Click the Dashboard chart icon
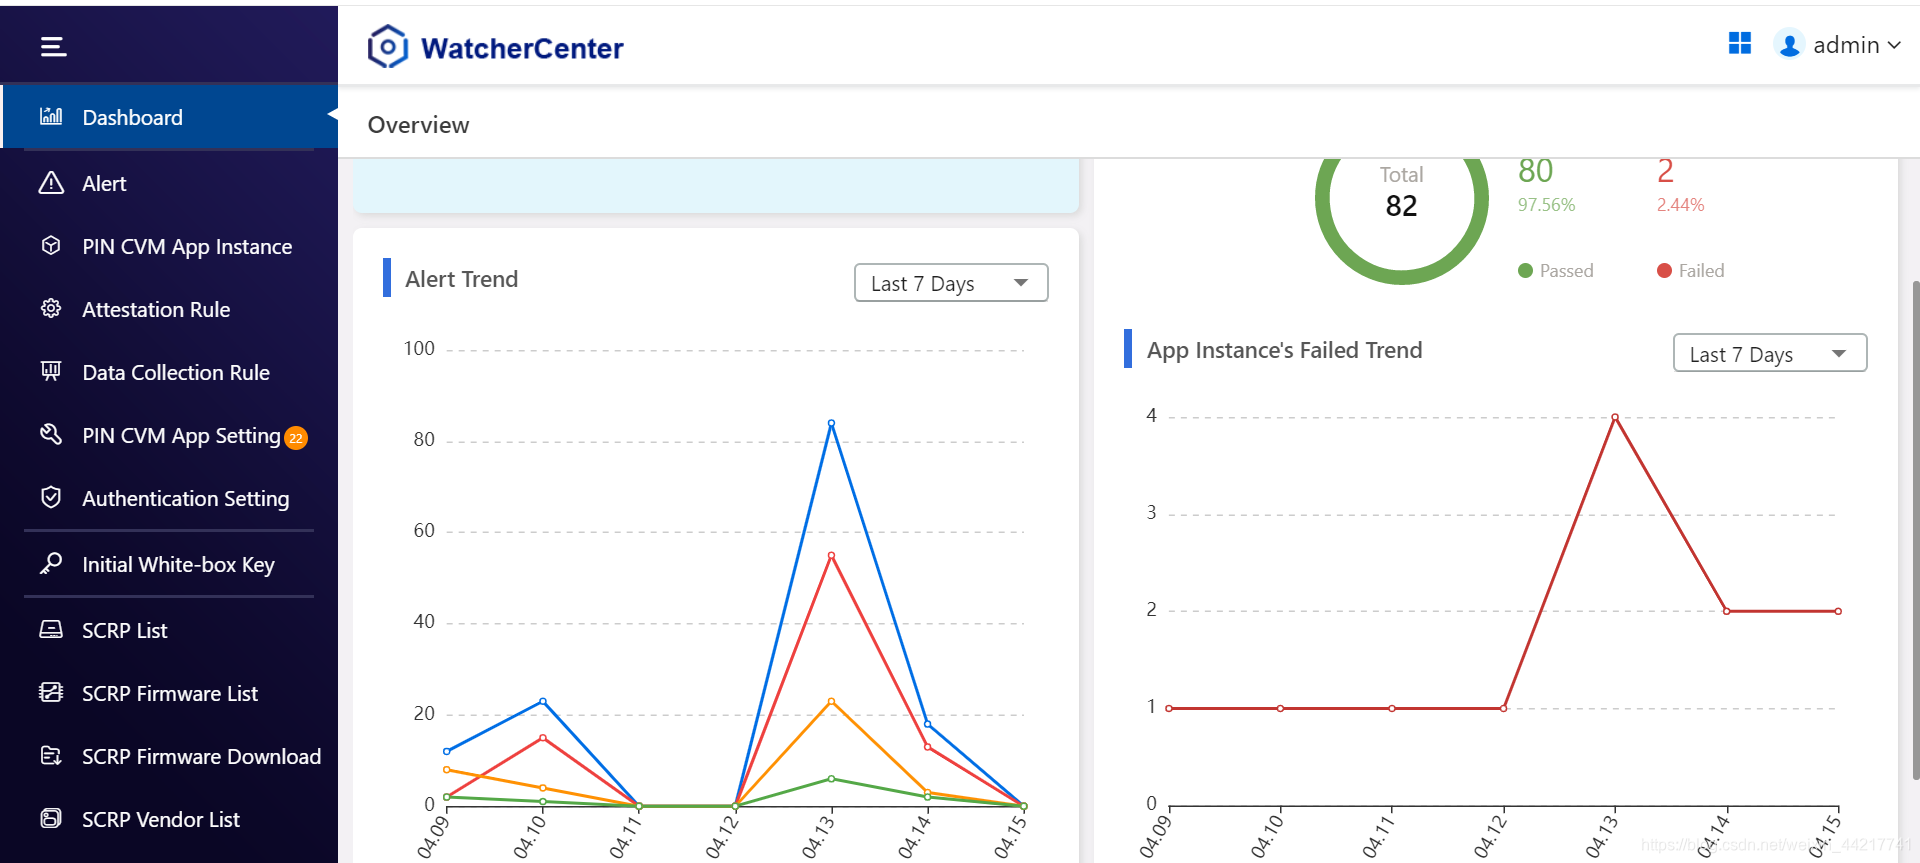This screenshot has width=1920, height=863. 51,116
